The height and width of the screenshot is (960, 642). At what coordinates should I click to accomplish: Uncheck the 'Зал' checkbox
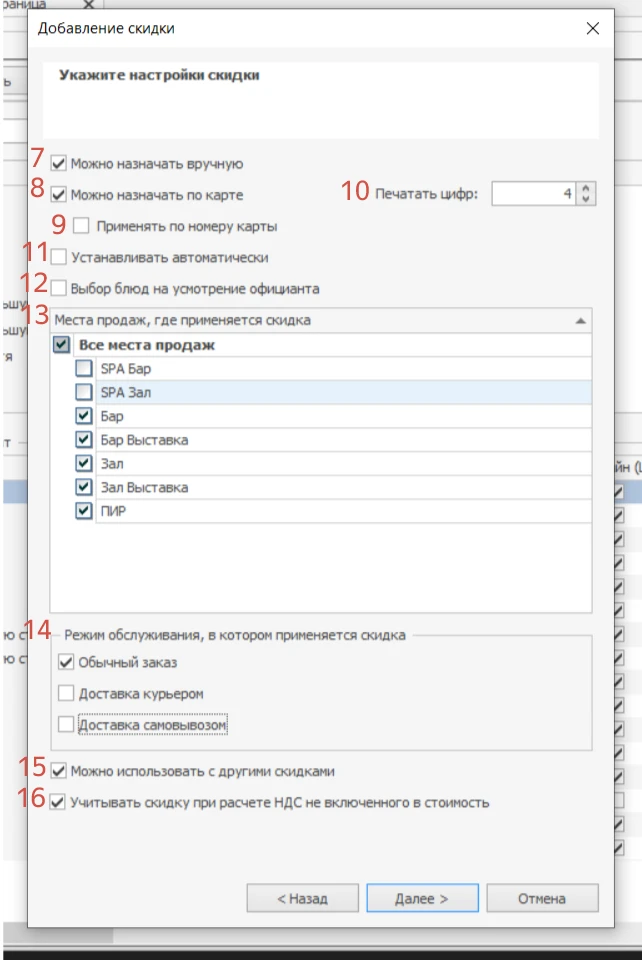pos(84,463)
